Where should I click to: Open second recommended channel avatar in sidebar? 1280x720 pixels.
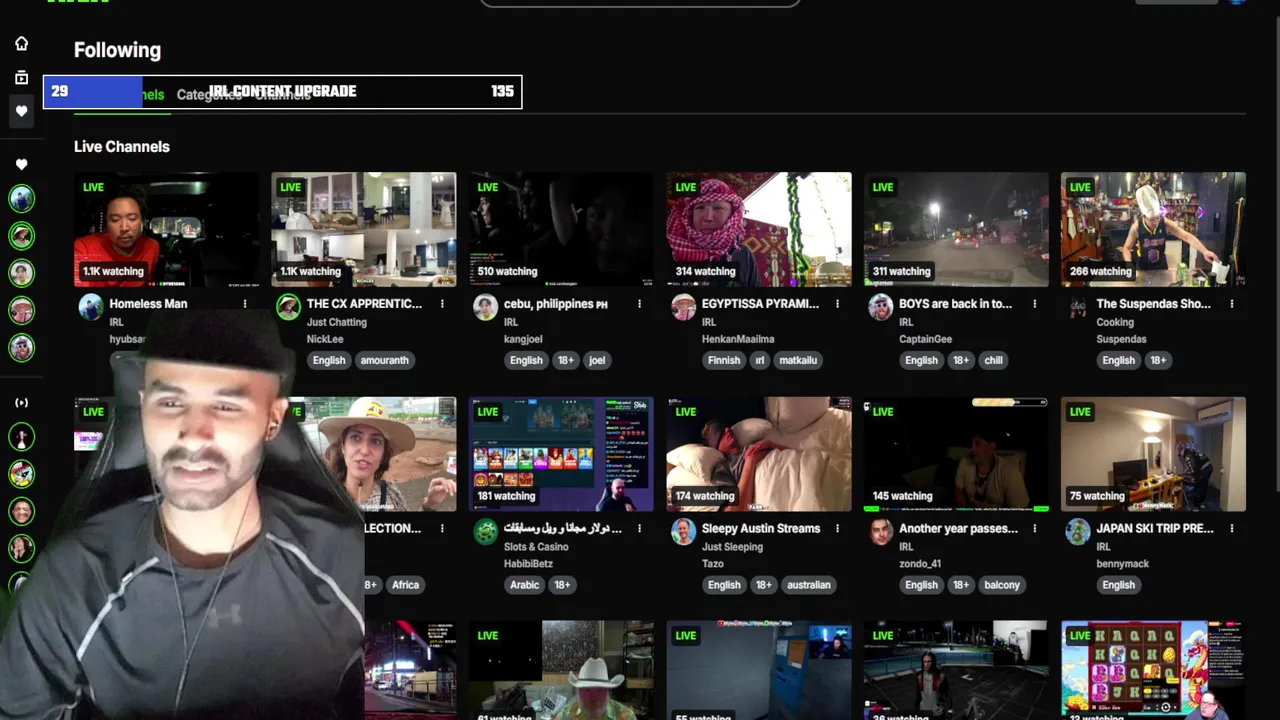[21, 474]
